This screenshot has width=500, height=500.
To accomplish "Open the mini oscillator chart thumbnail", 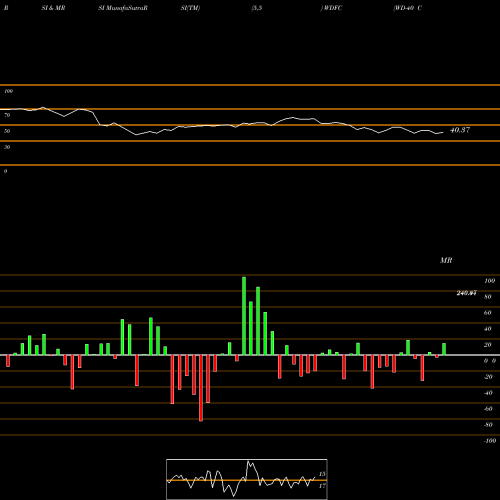I will (x=247, y=479).
